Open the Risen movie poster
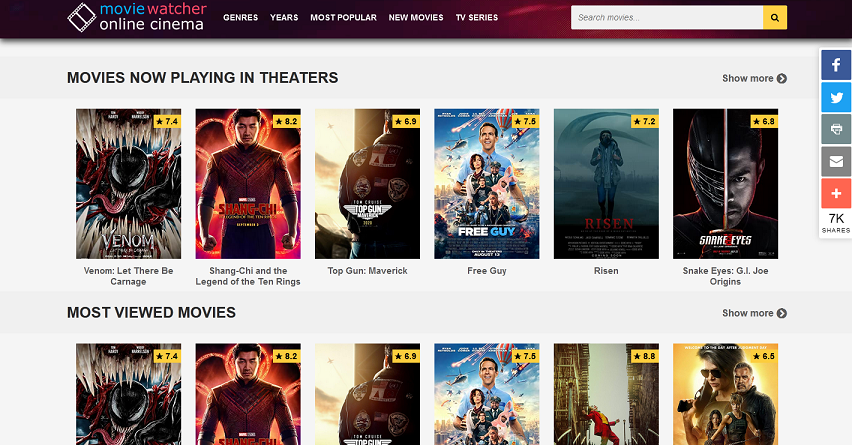852x445 pixels. coord(606,184)
